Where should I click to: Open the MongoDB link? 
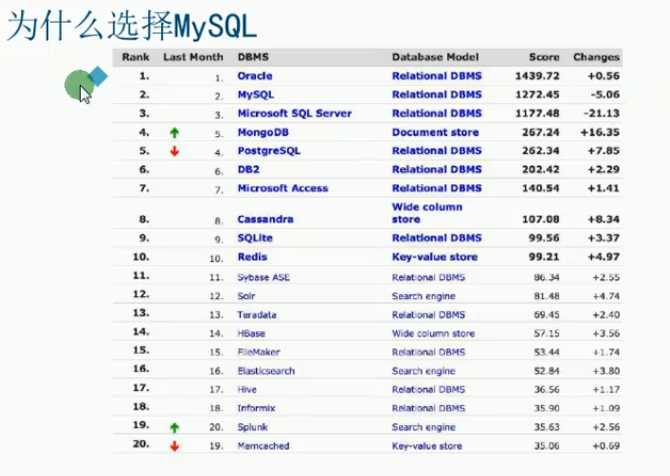click(x=263, y=132)
